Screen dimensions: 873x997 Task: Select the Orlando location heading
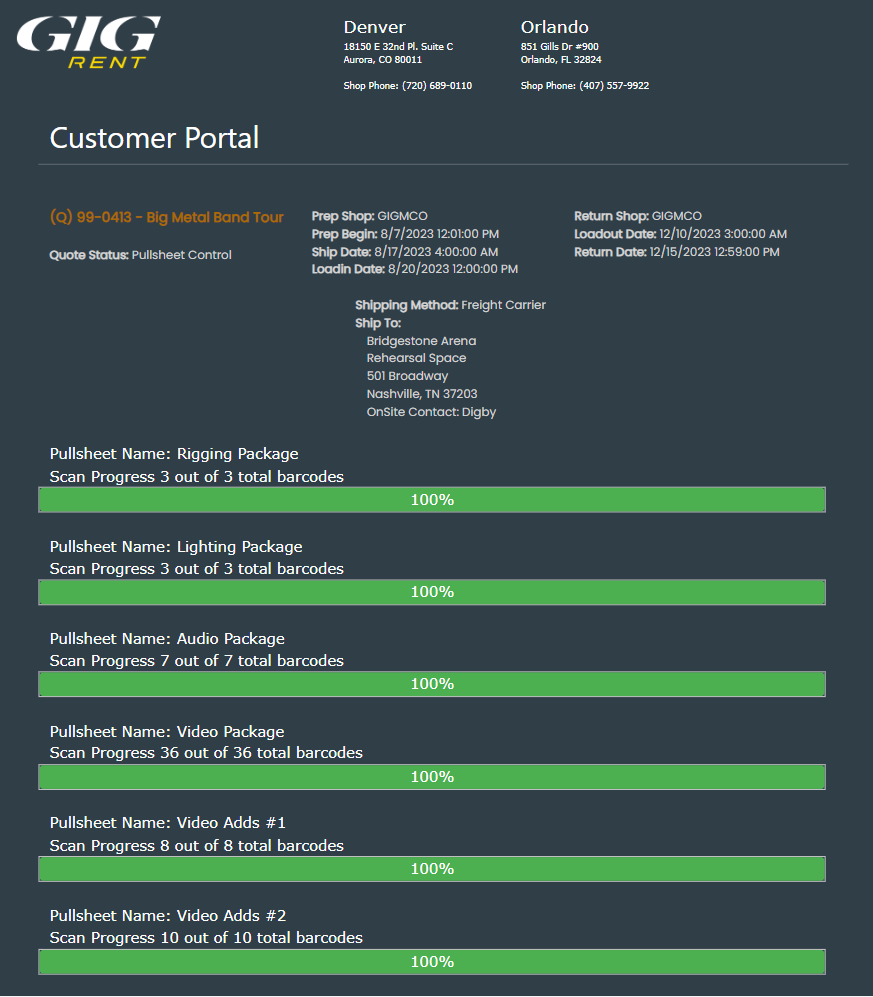[555, 27]
